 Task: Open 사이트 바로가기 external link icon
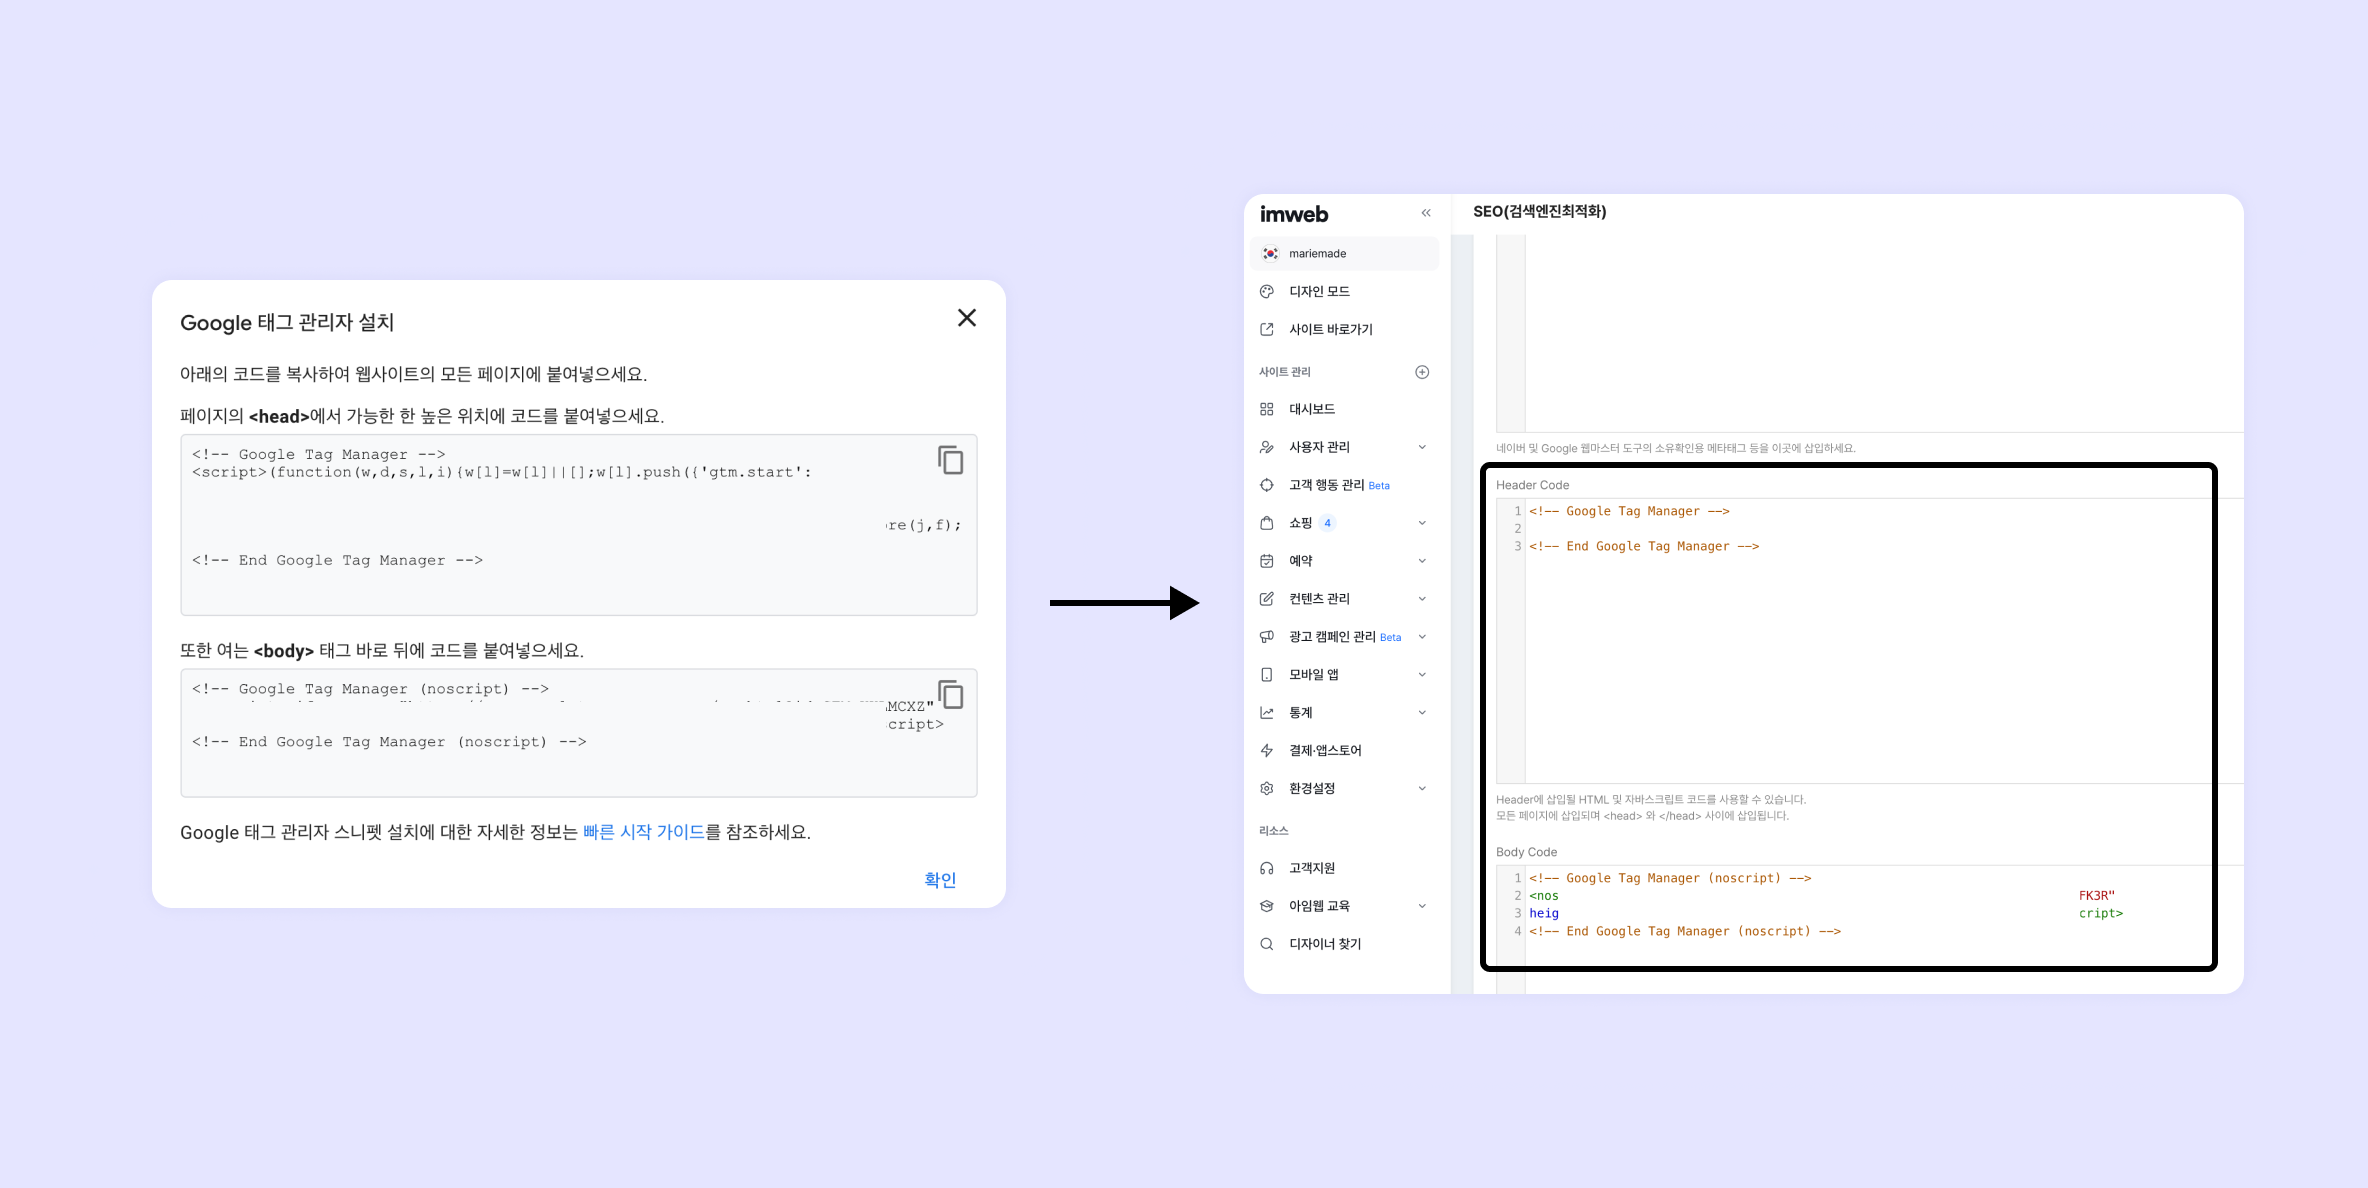click(1267, 329)
